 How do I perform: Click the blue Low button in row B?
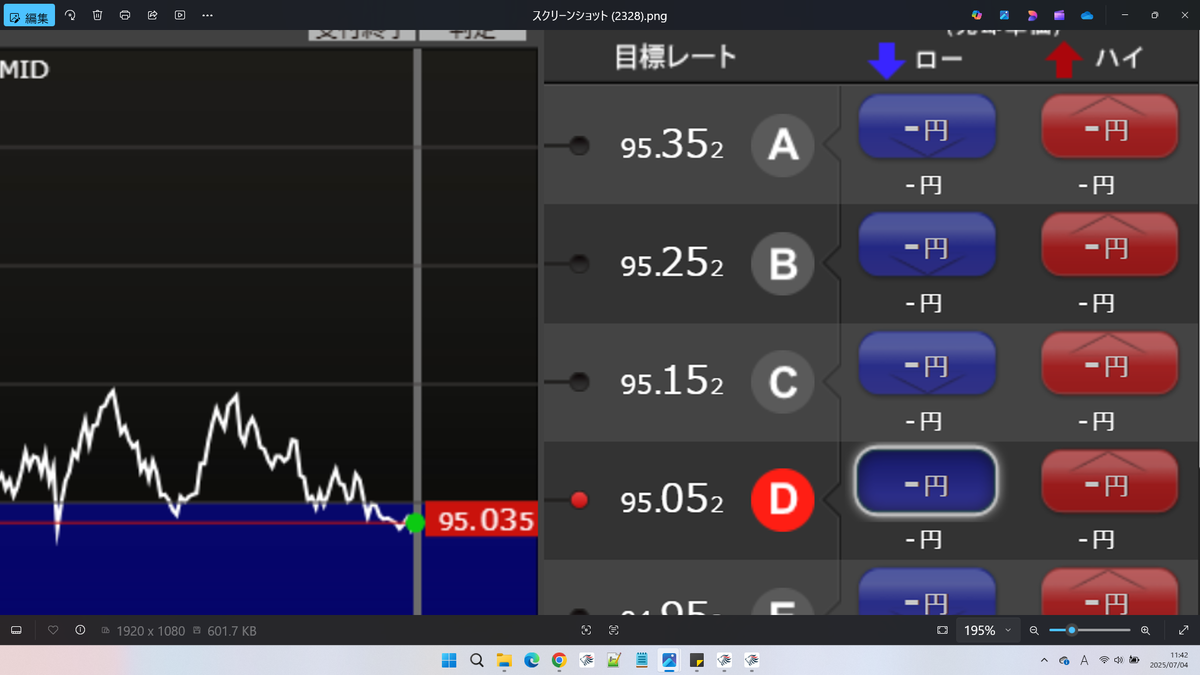coord(927,245)
